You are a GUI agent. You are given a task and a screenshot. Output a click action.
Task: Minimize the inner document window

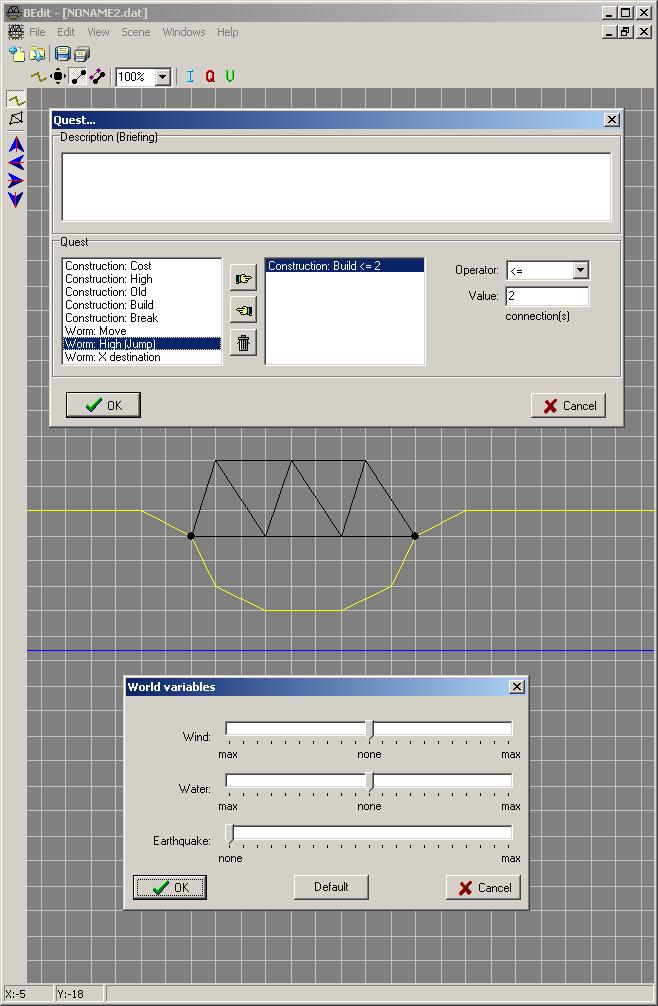[610, 32]
